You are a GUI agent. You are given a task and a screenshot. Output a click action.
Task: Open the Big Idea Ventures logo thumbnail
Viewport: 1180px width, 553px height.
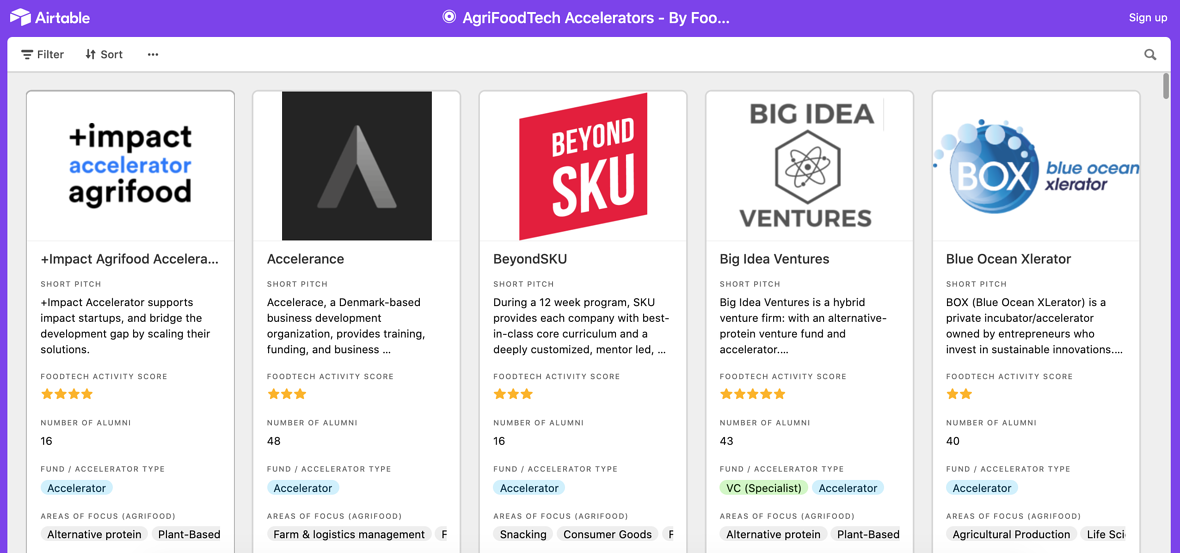point(810,166)
